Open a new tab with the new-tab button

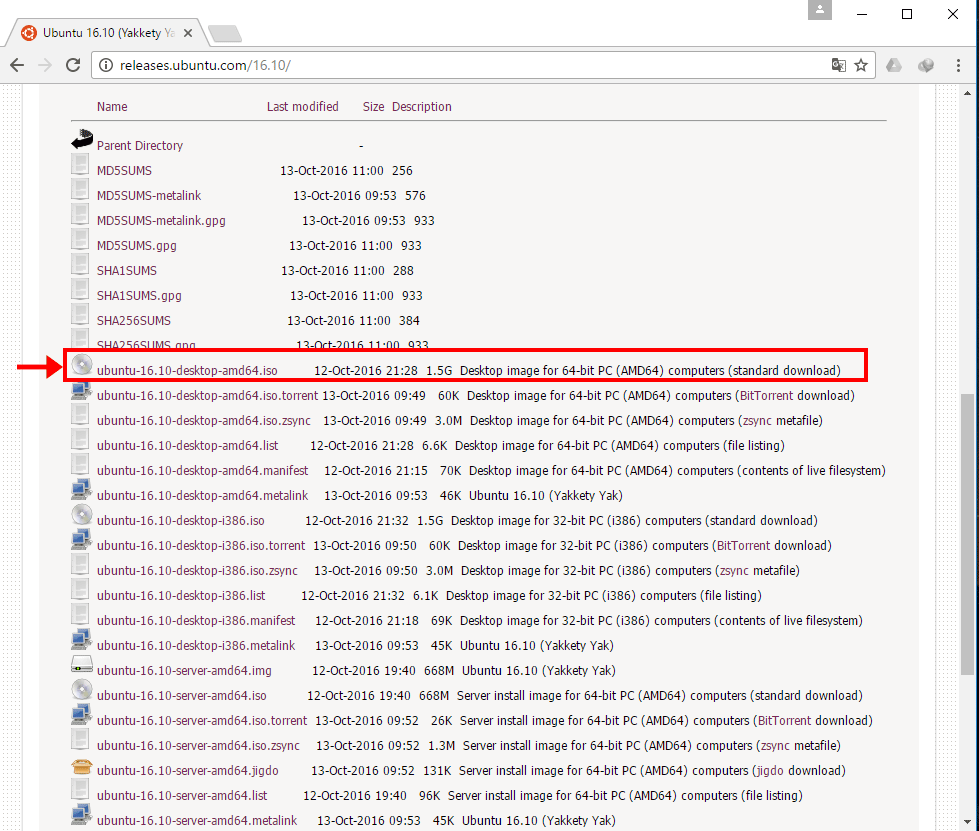click(x=225, y=33)
